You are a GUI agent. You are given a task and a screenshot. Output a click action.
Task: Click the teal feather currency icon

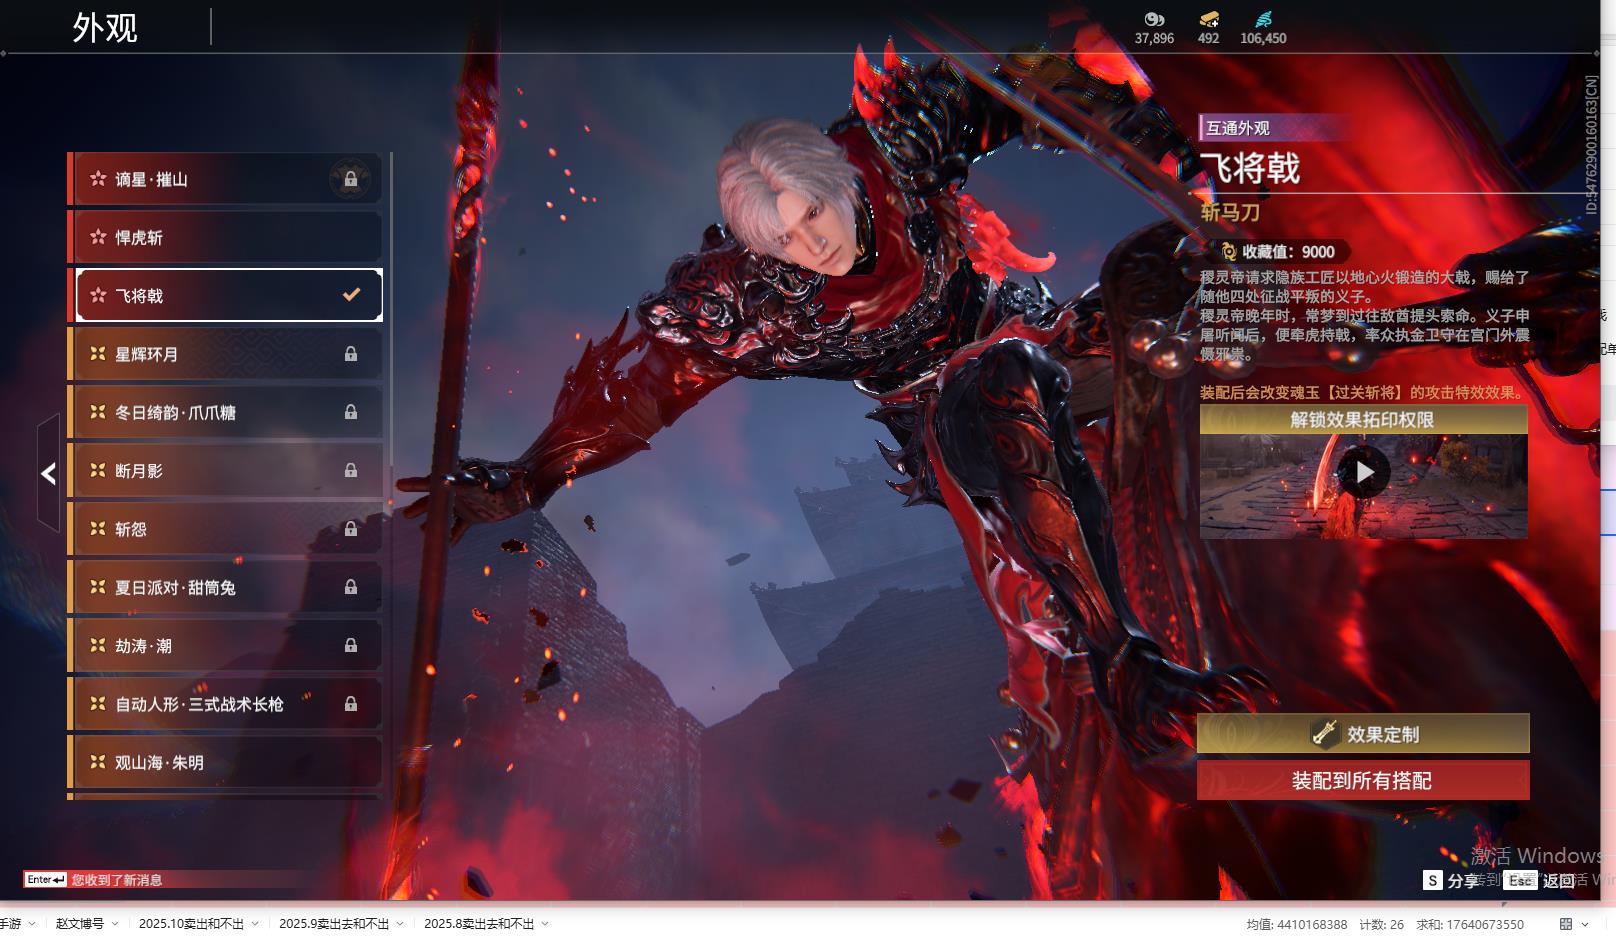[x=1263, y=19]
